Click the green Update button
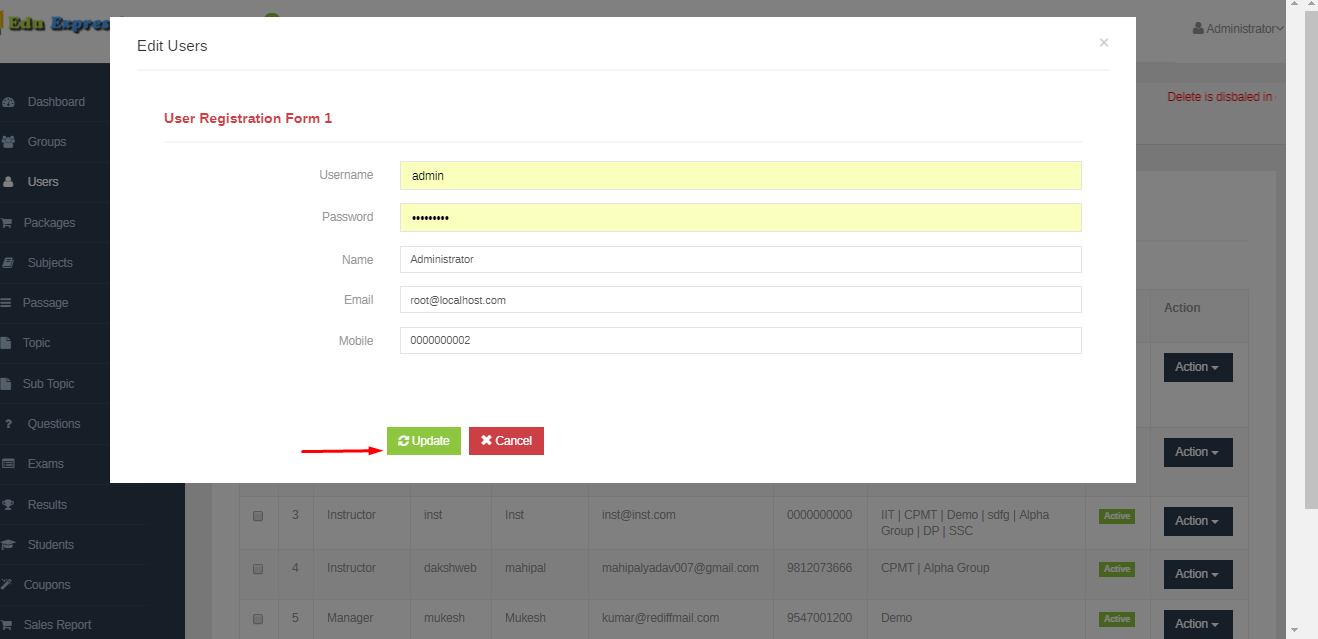The width and height of the screenshot is (1318, 639). click(x=424, y=441)
